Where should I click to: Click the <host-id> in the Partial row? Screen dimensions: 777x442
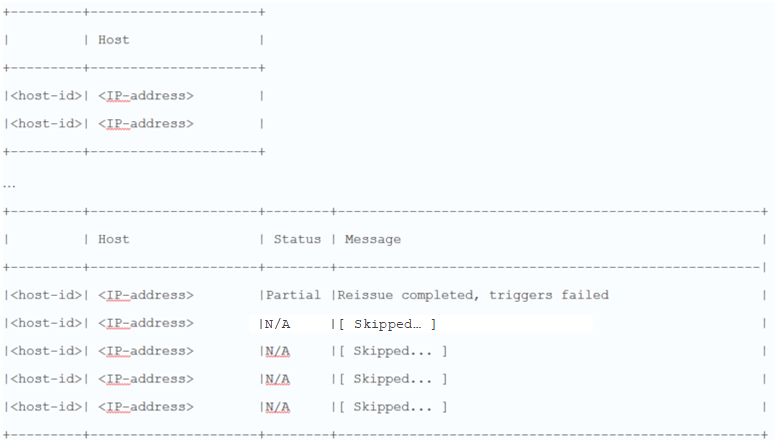[x=45, y=295]
